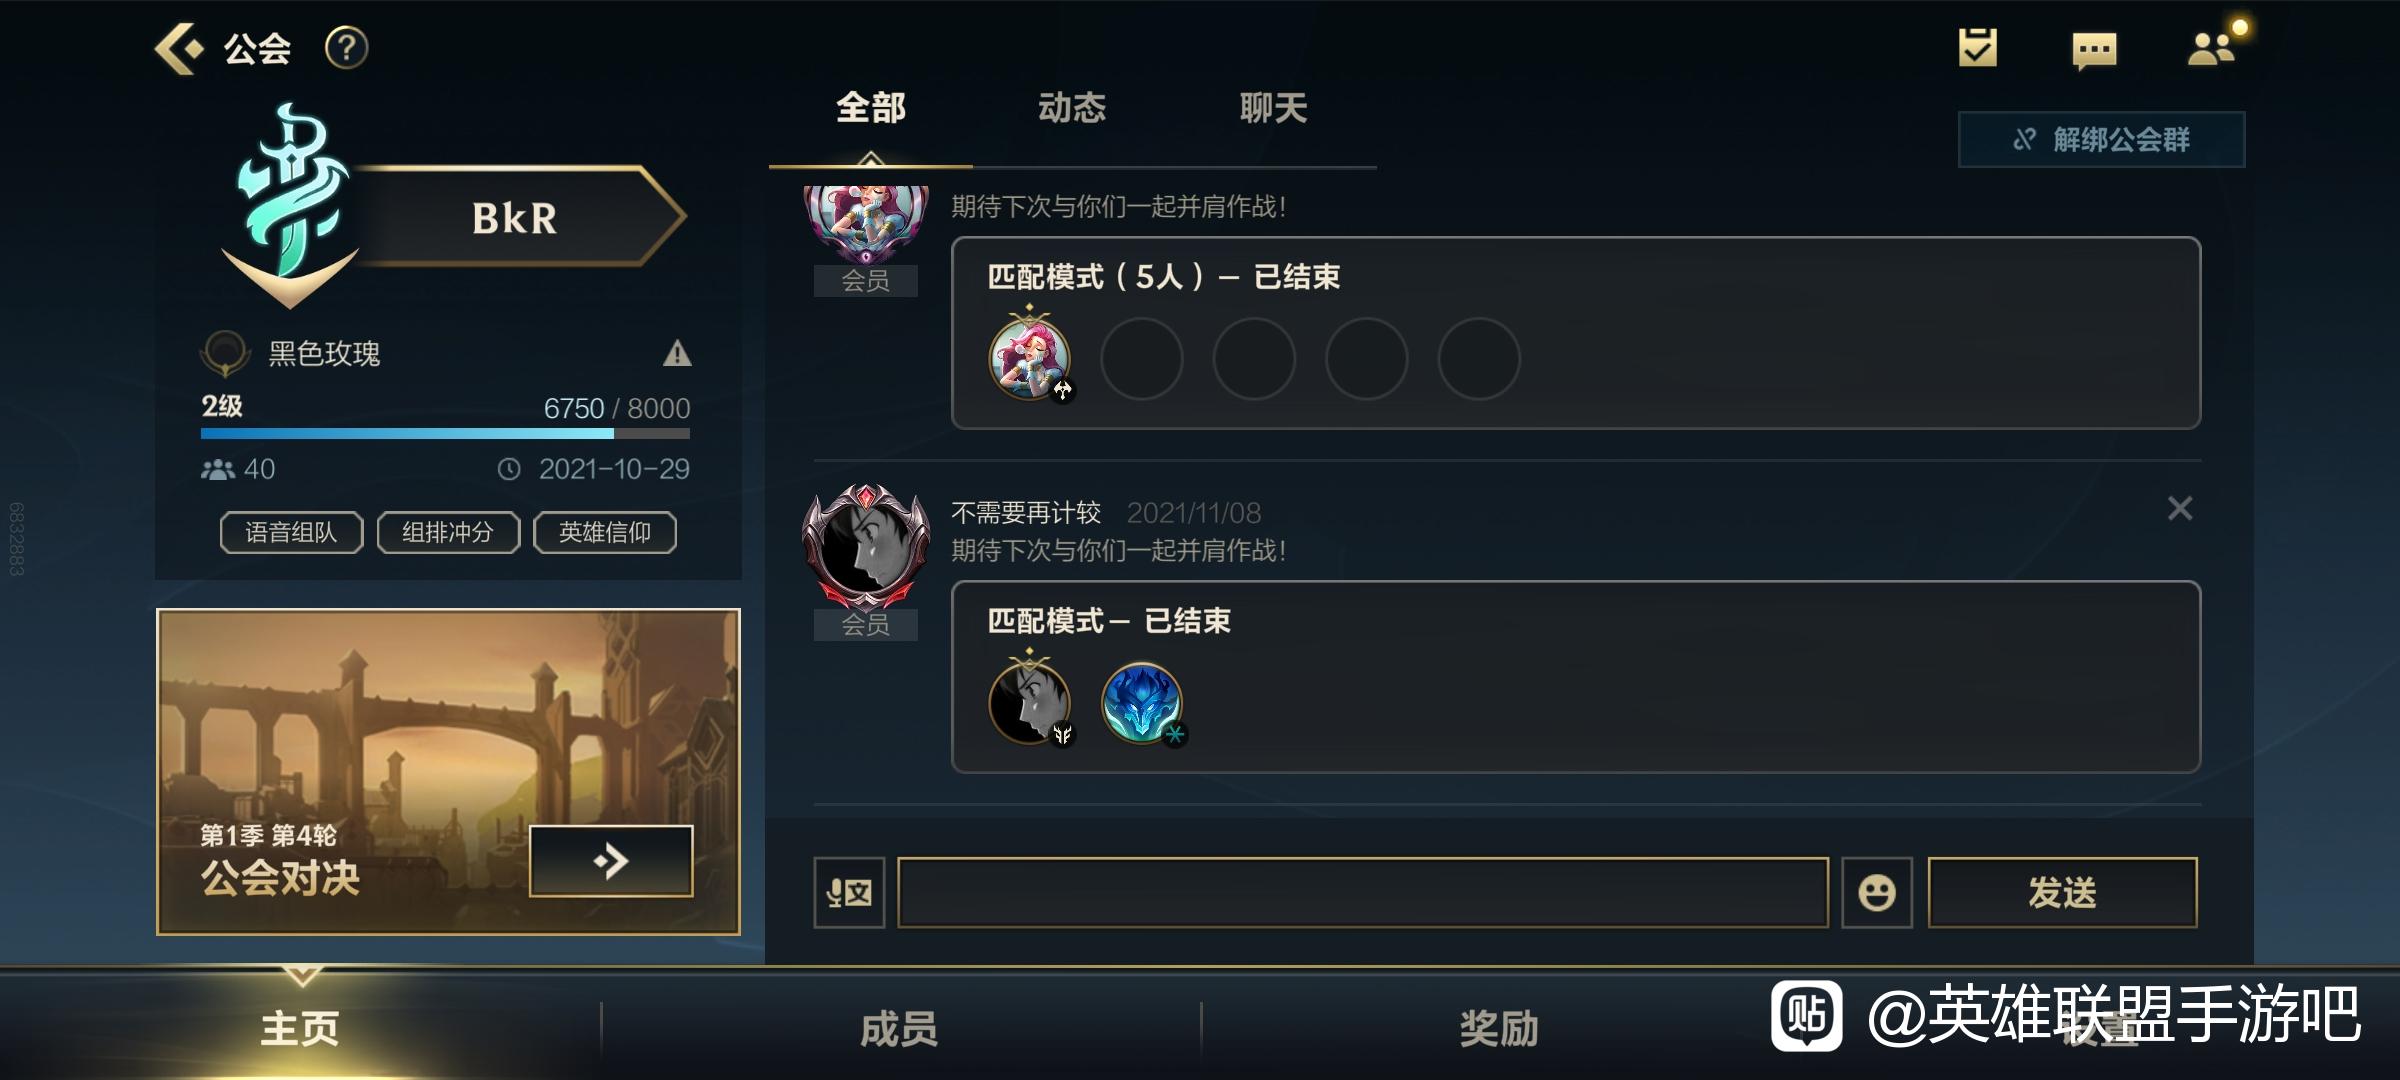
Task: Switch to the 聊天 tab
Action: coord(1273,108)
